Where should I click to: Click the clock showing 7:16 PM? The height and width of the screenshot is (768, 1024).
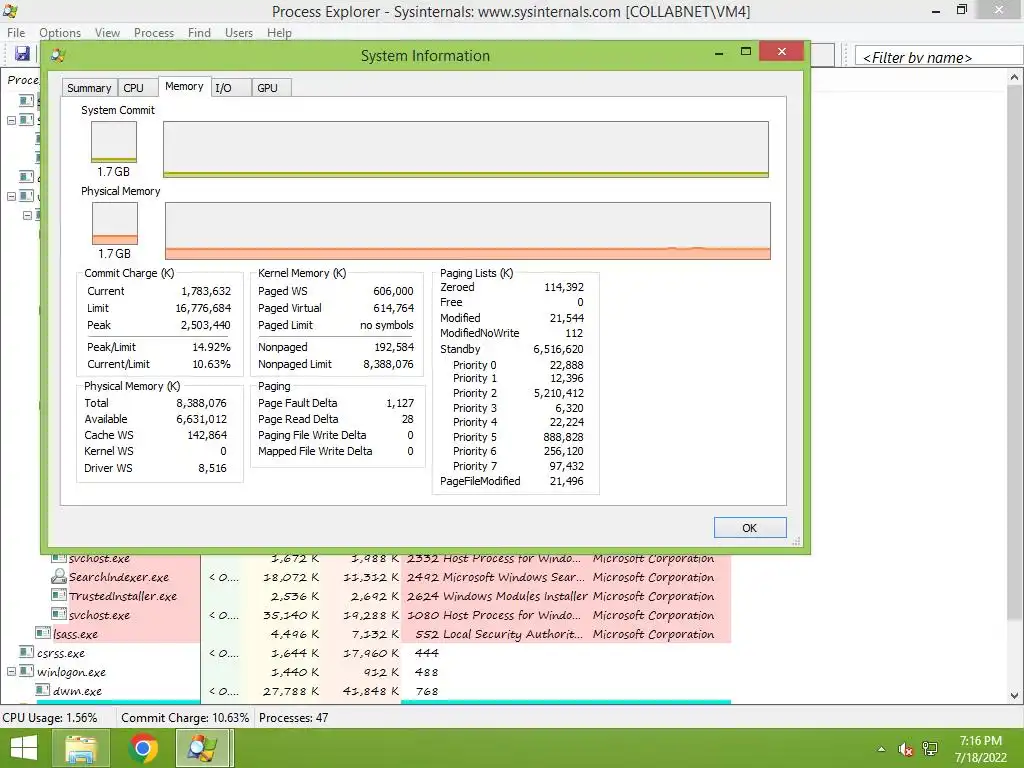(980, 741)
